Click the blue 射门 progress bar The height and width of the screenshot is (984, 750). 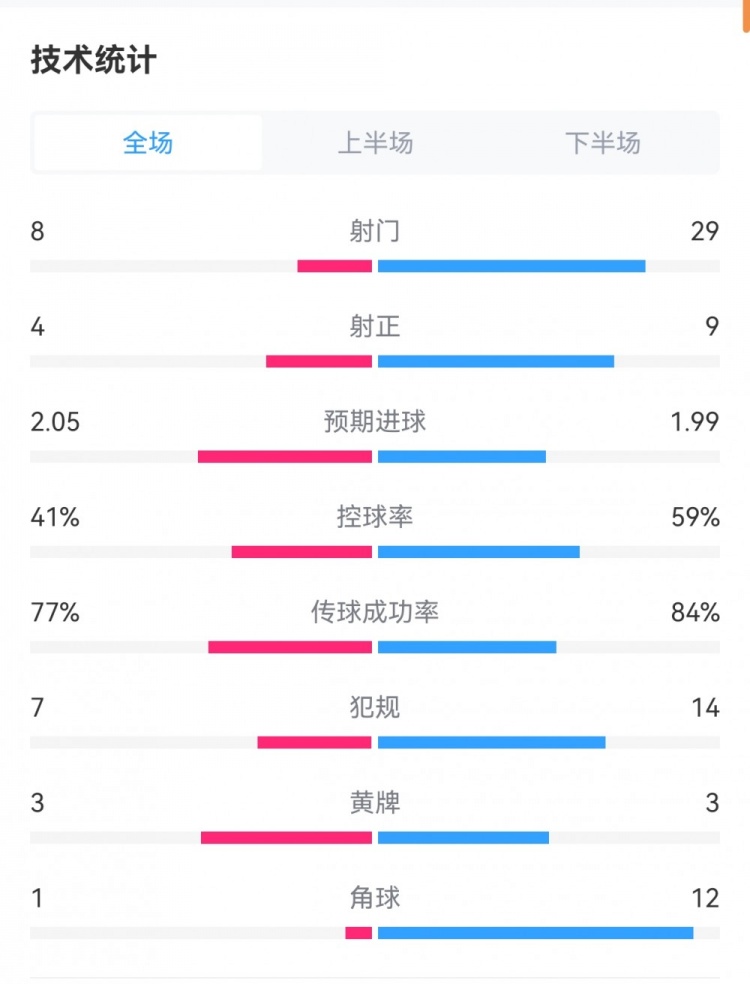click(511, 266)
